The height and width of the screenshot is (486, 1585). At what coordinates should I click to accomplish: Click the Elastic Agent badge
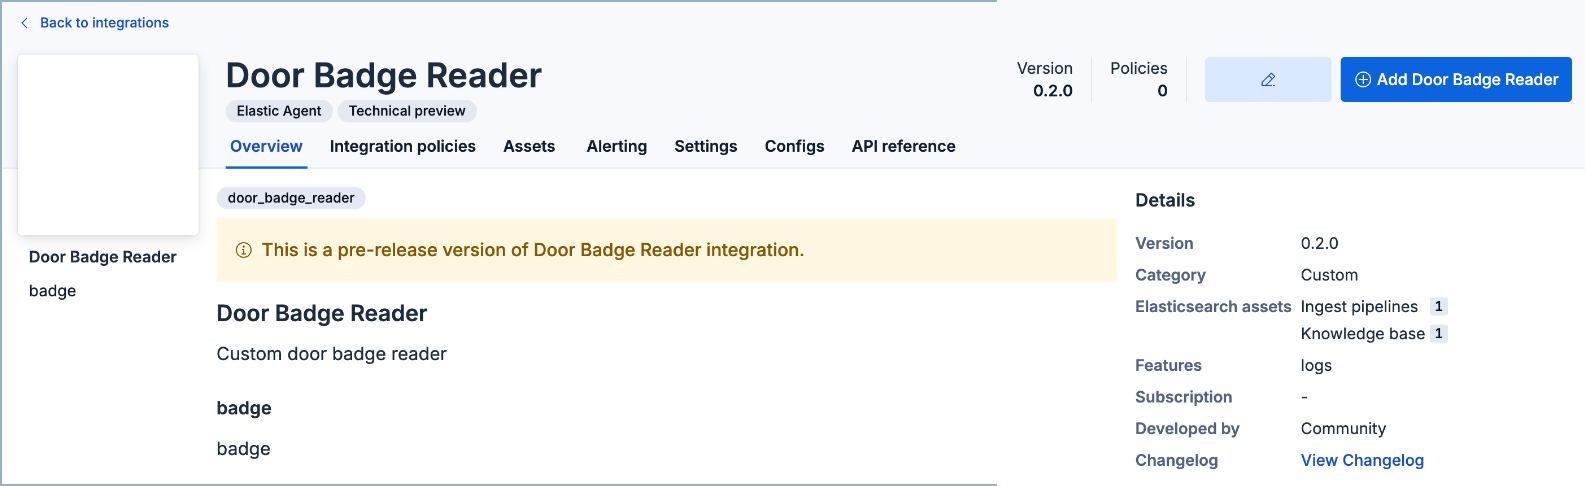coord(279,111)
